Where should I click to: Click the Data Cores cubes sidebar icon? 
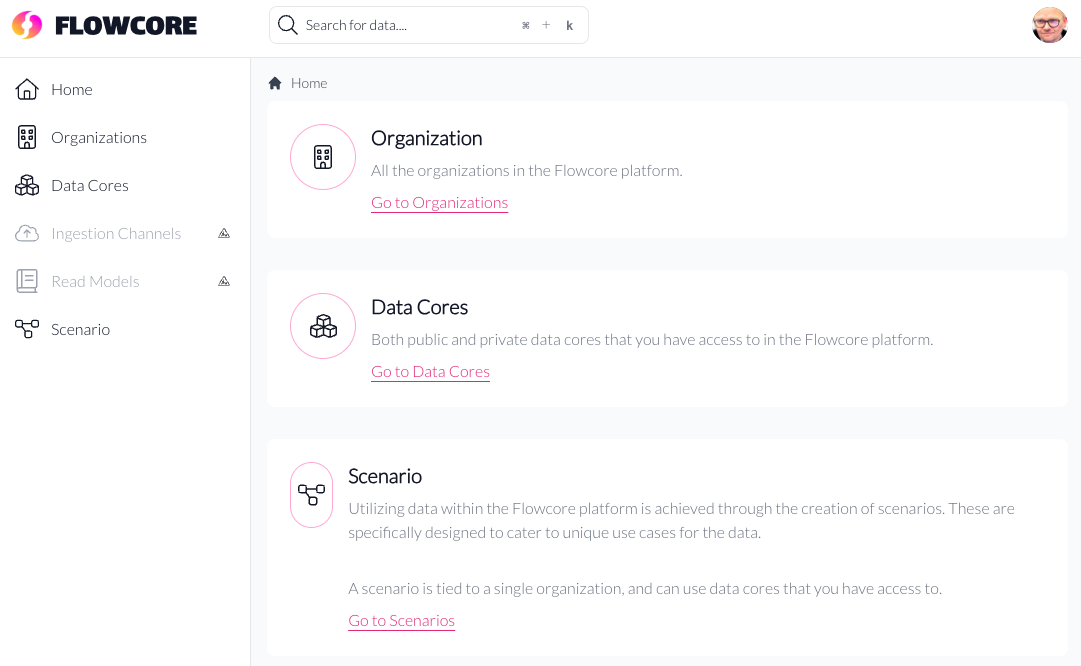pos(27,185)
